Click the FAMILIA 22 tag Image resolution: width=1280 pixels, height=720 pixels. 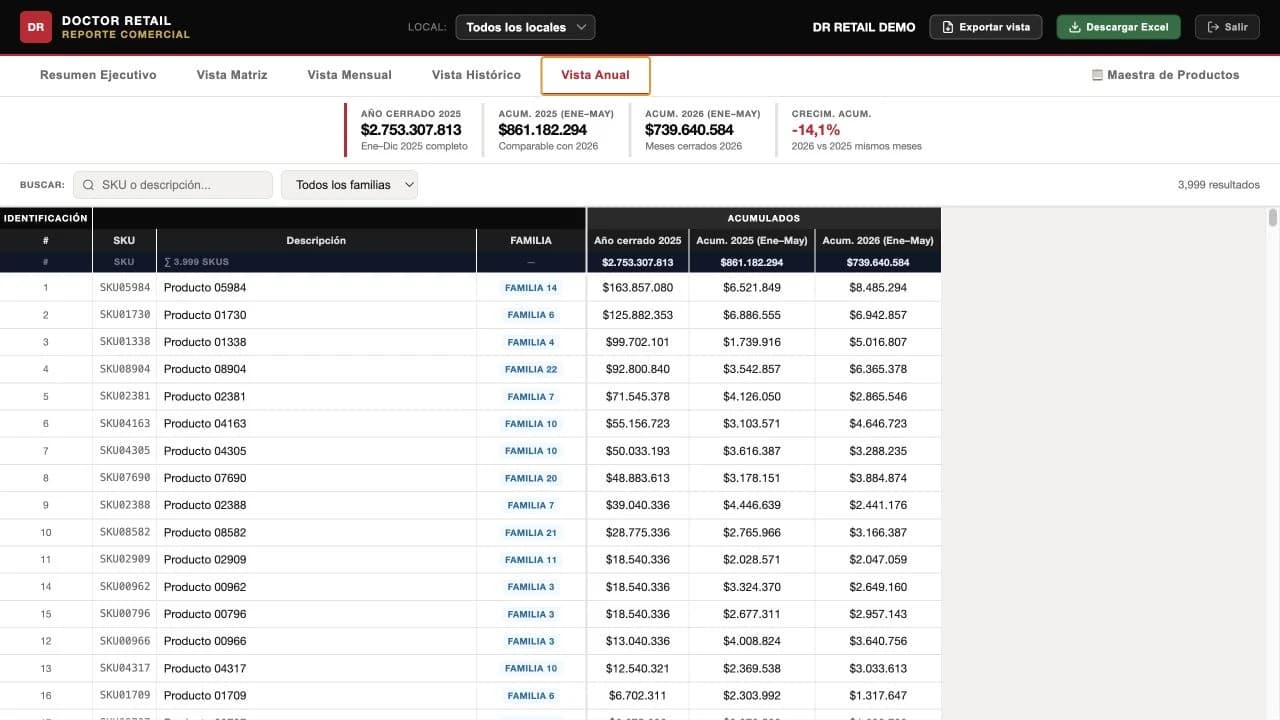coord(531,369)
